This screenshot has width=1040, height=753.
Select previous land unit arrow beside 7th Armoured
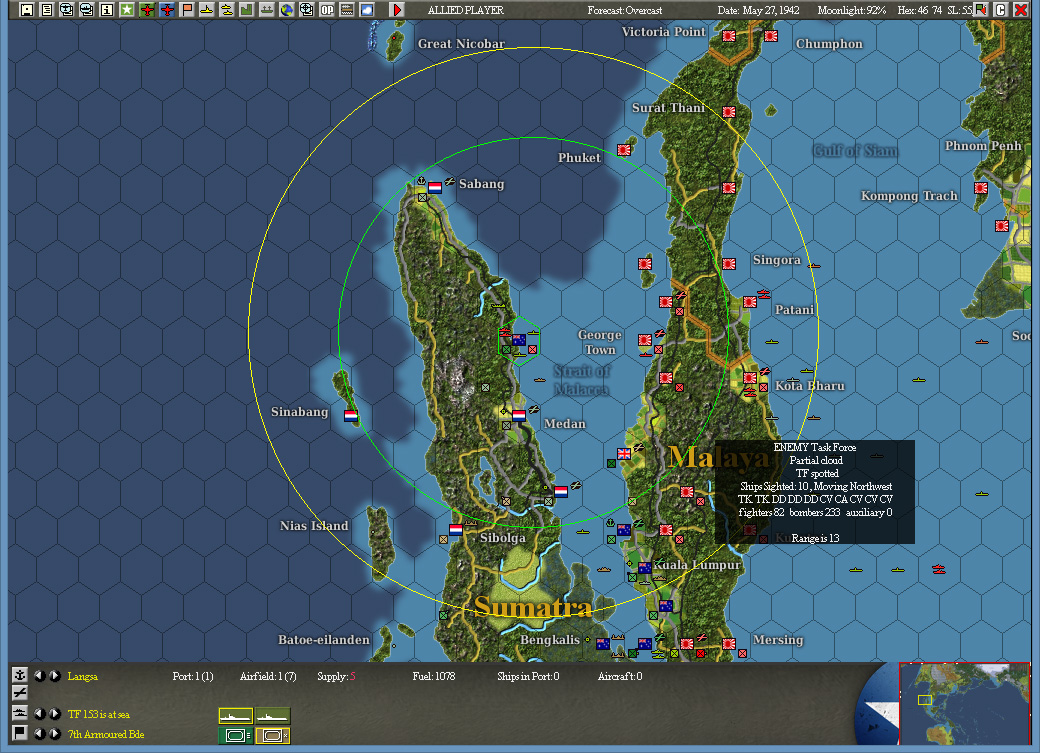click(40, 734)
